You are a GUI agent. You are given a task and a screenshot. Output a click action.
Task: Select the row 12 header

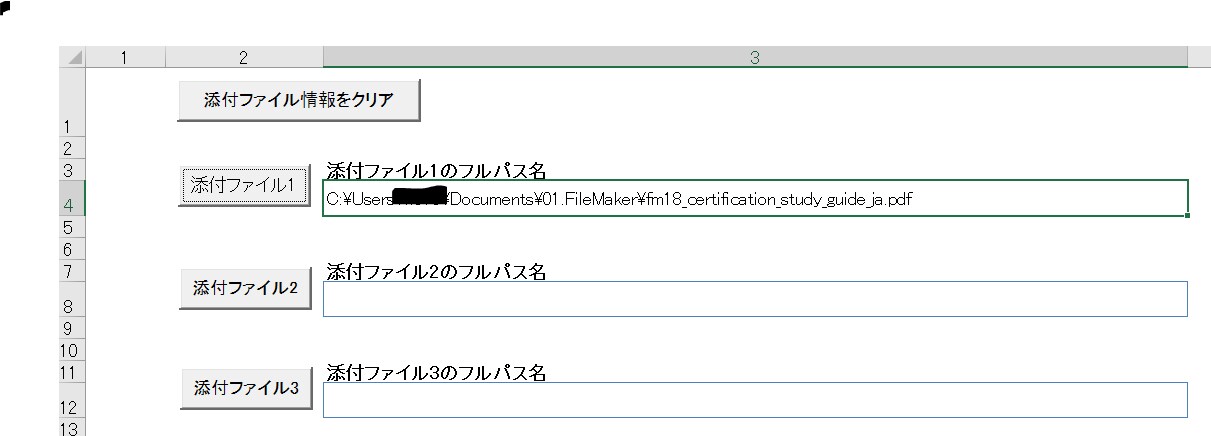pyautogui.click(x=73, y=400)
